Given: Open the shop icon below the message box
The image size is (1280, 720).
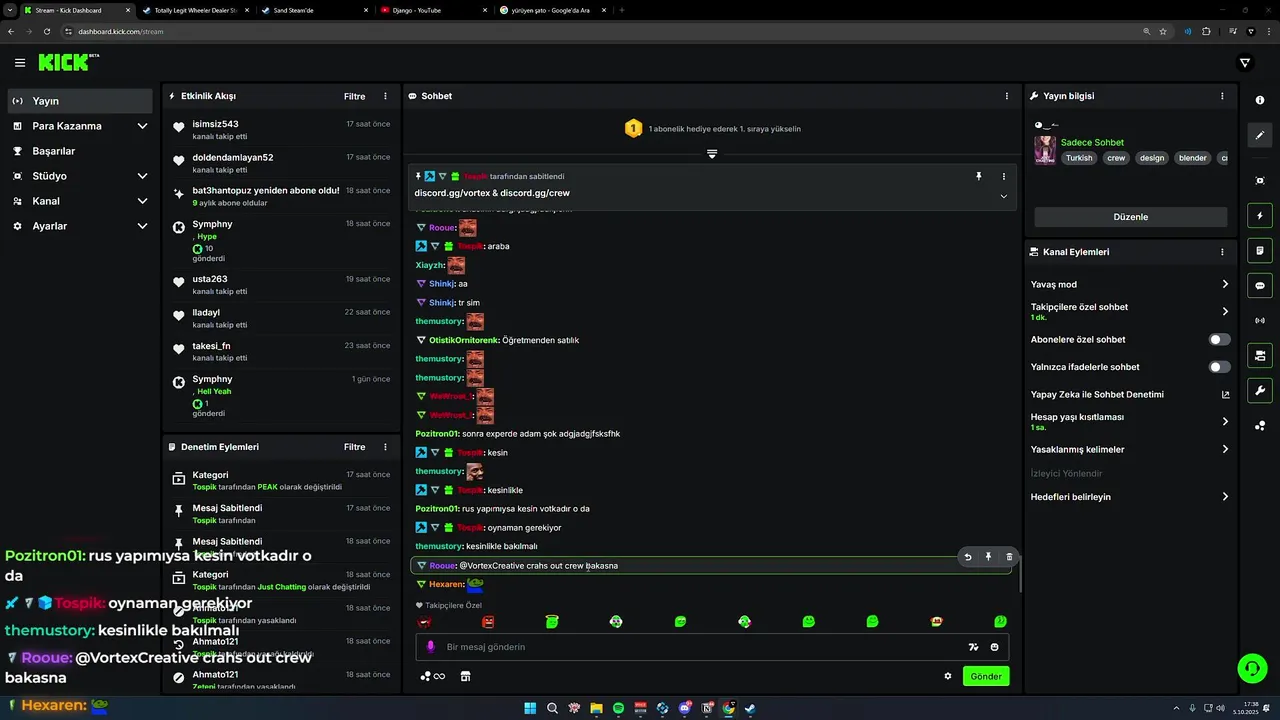Looking at the screenshot, I should point(465,676).
